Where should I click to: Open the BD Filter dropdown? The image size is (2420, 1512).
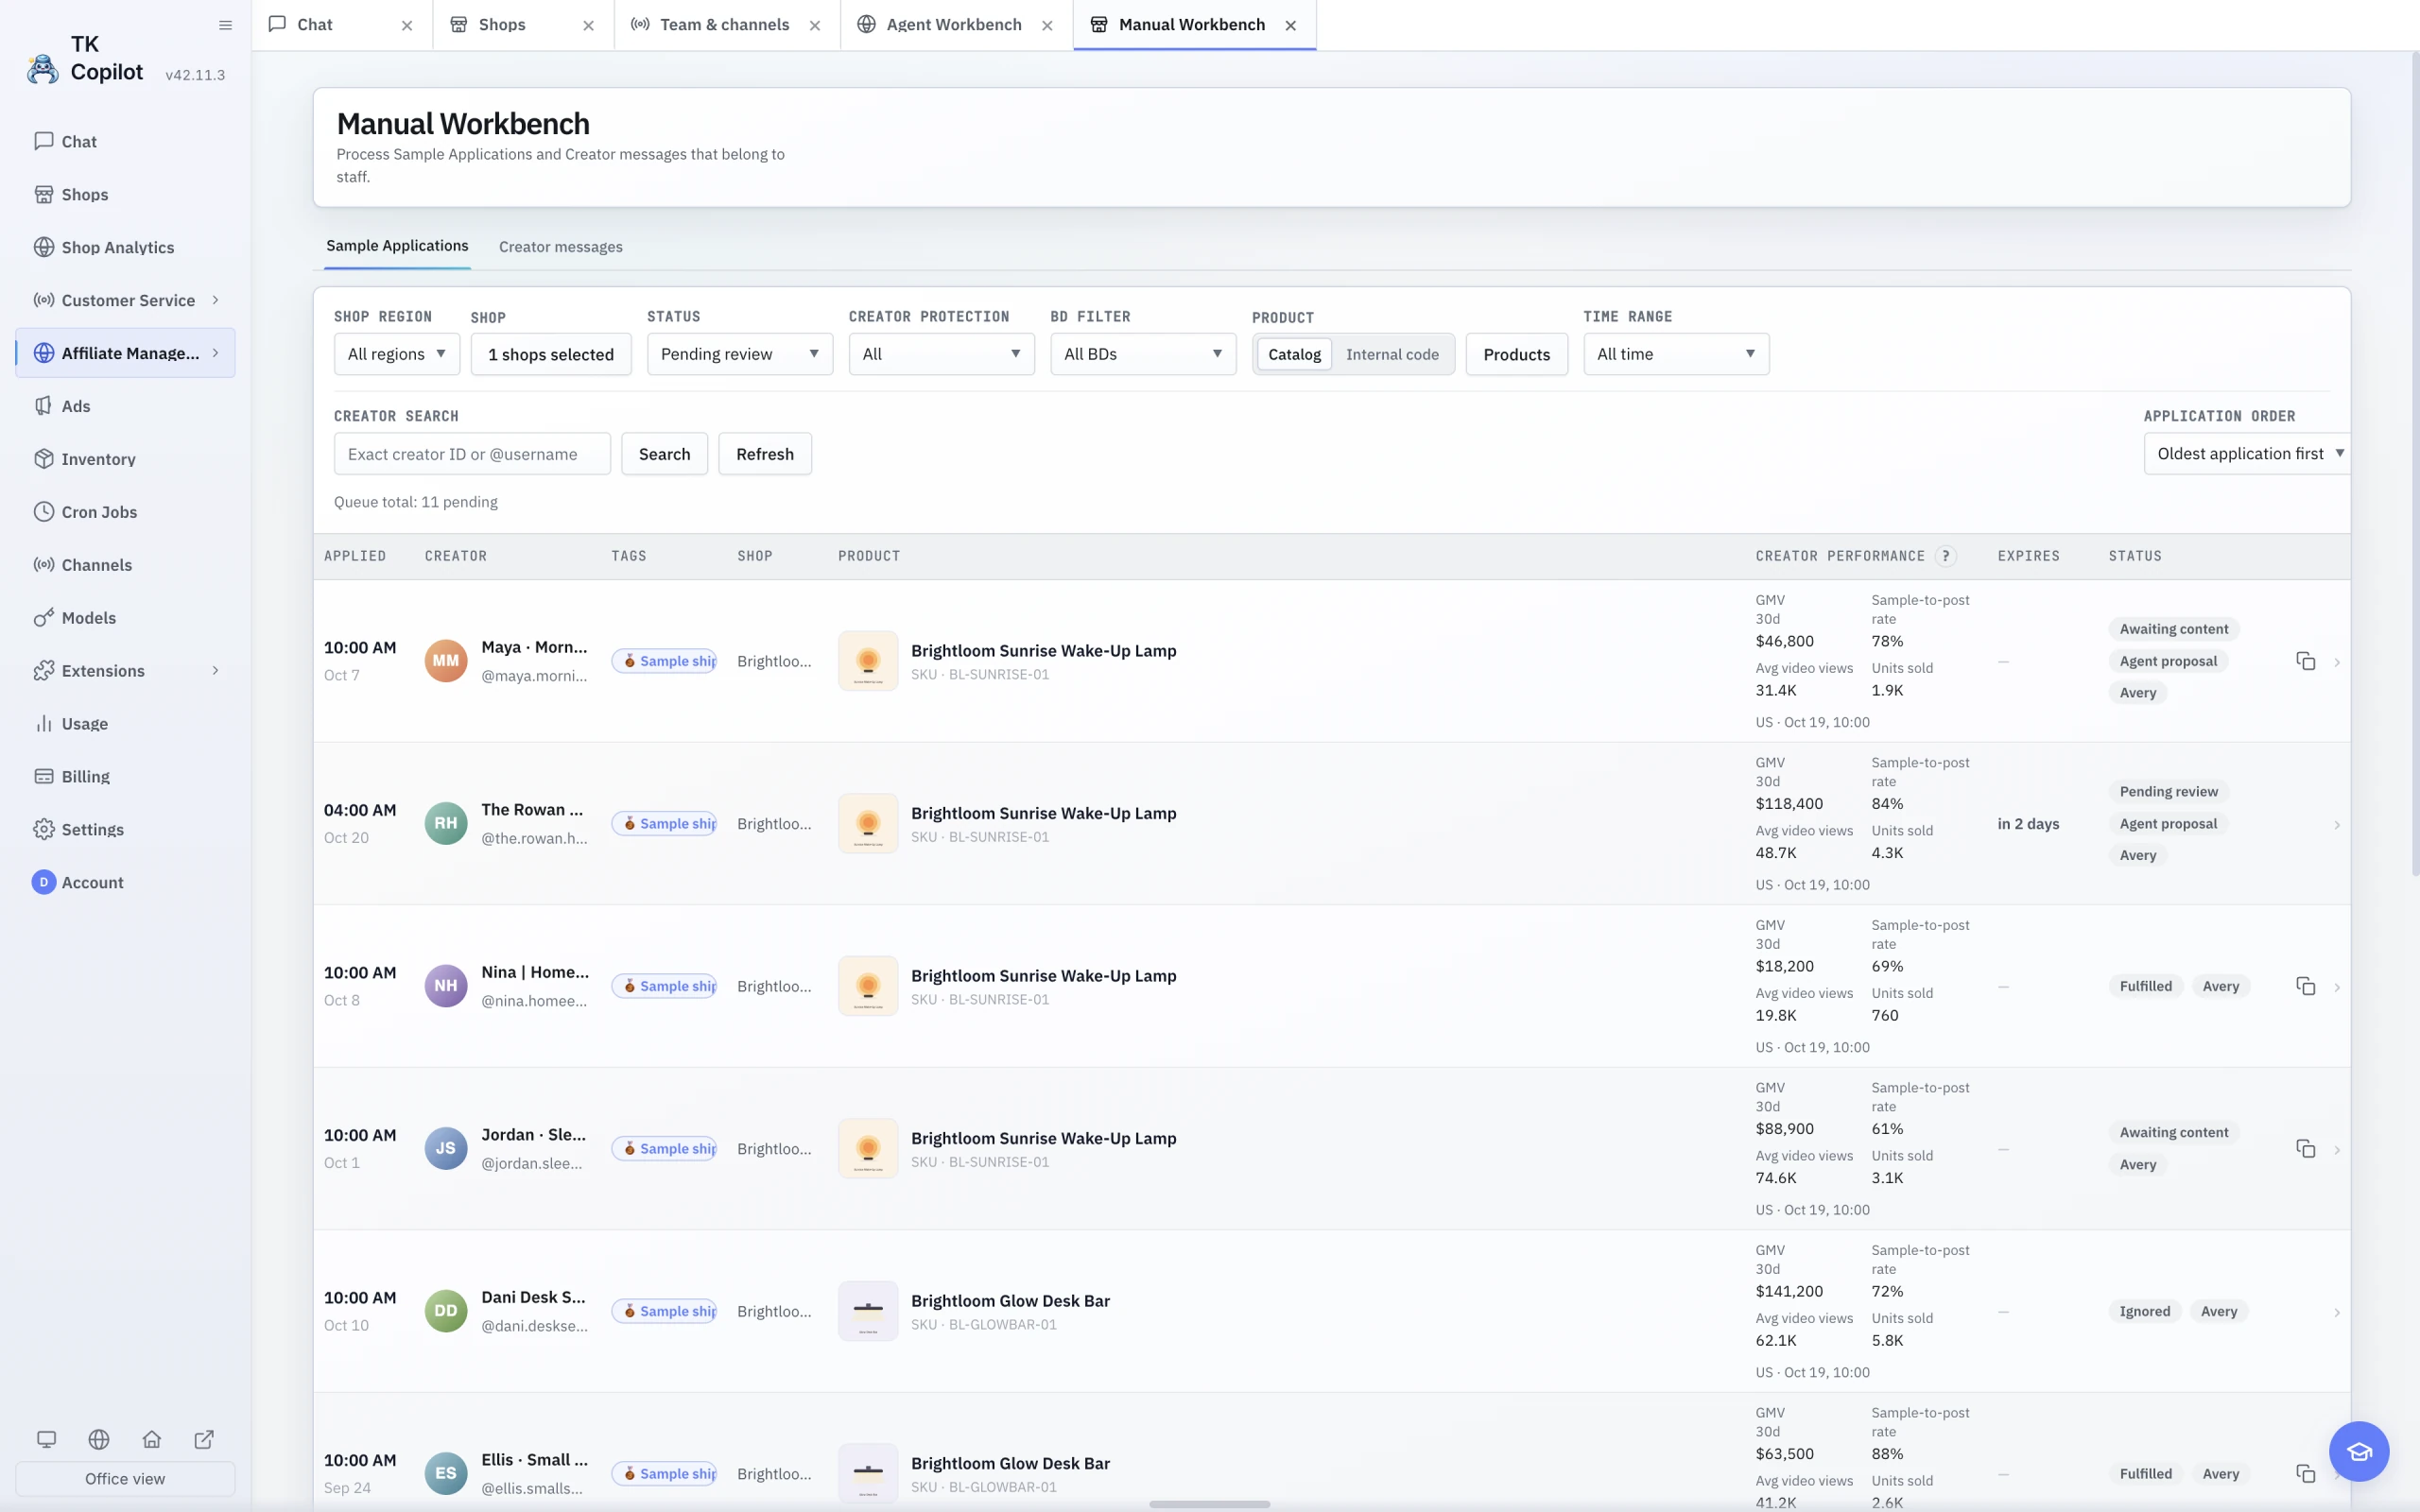tap(1143, 354)
